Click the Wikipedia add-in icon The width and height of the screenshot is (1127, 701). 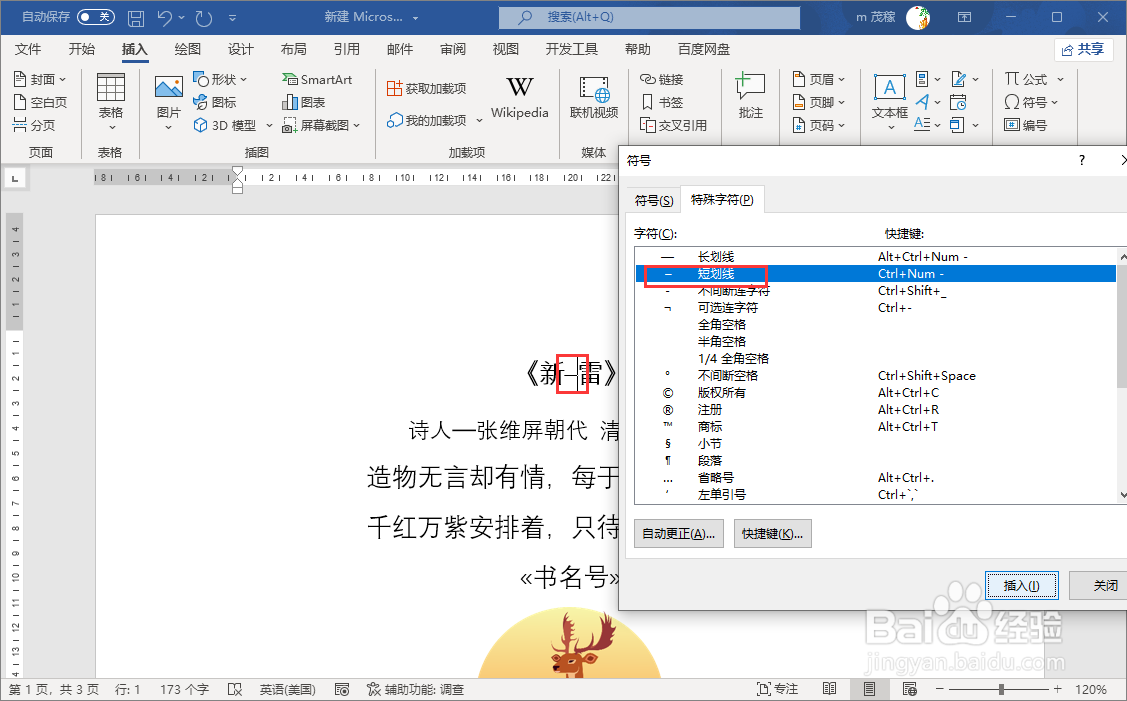coord(519,97)
